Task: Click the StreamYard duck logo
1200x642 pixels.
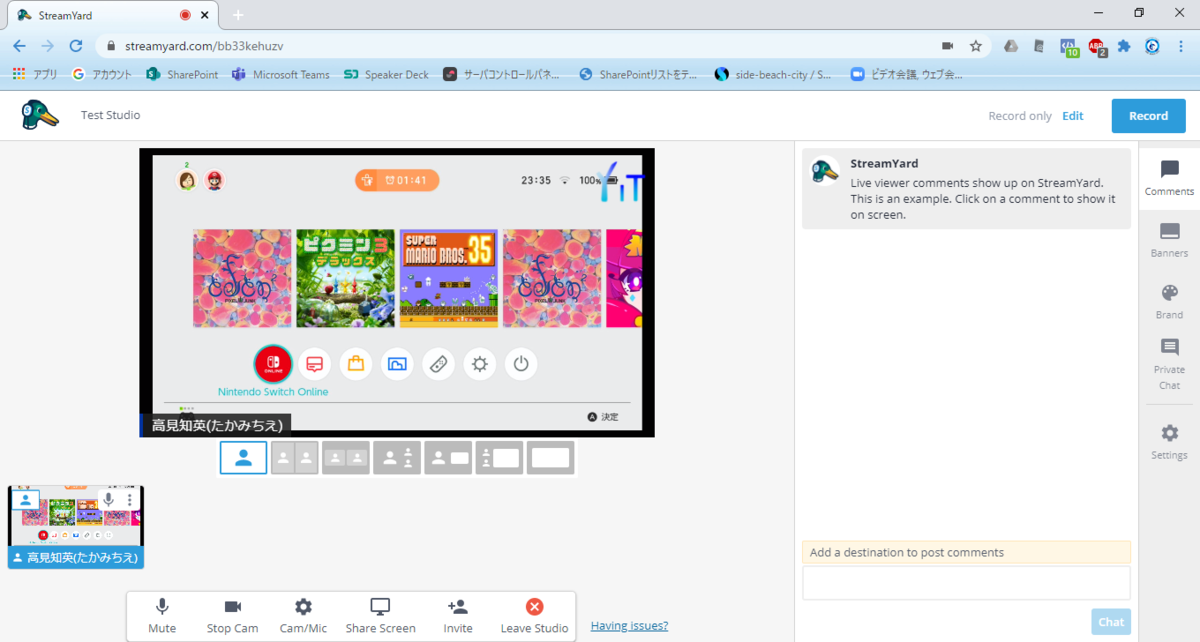Action: coord(40,115)
